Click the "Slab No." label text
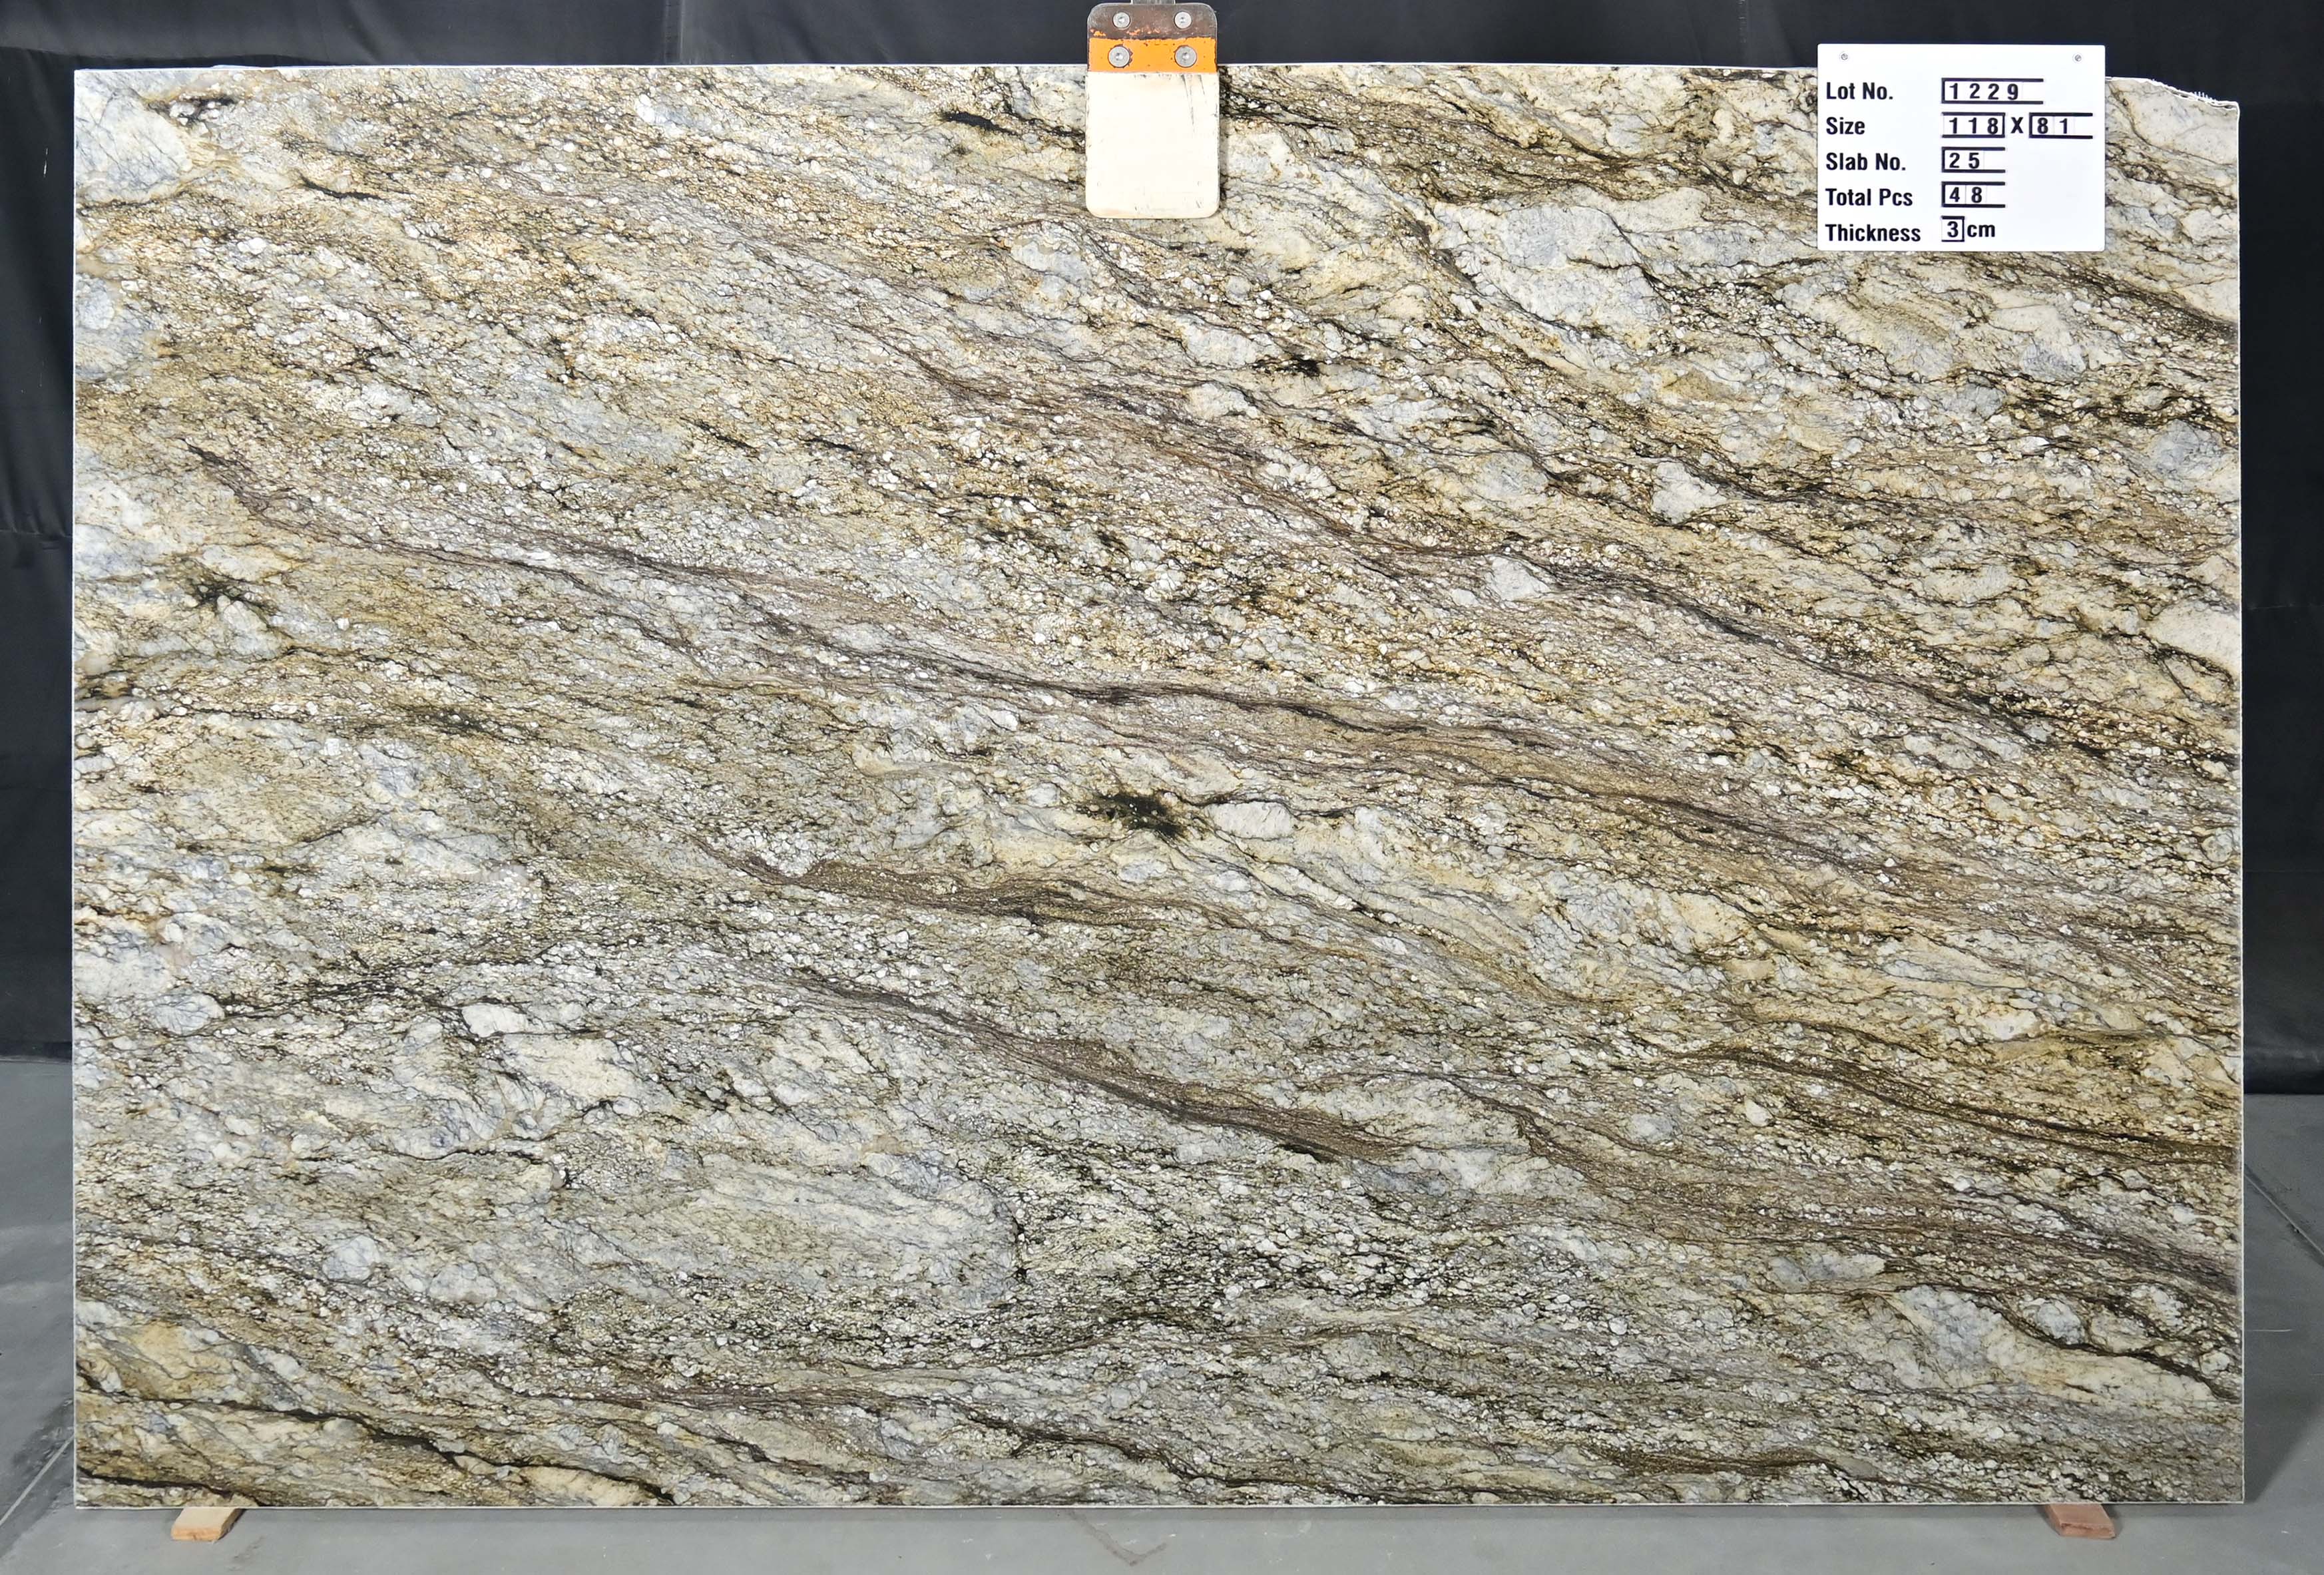Viewport: 2324px width, 1575px height. pyautogui.click(x=1865, y=162)
